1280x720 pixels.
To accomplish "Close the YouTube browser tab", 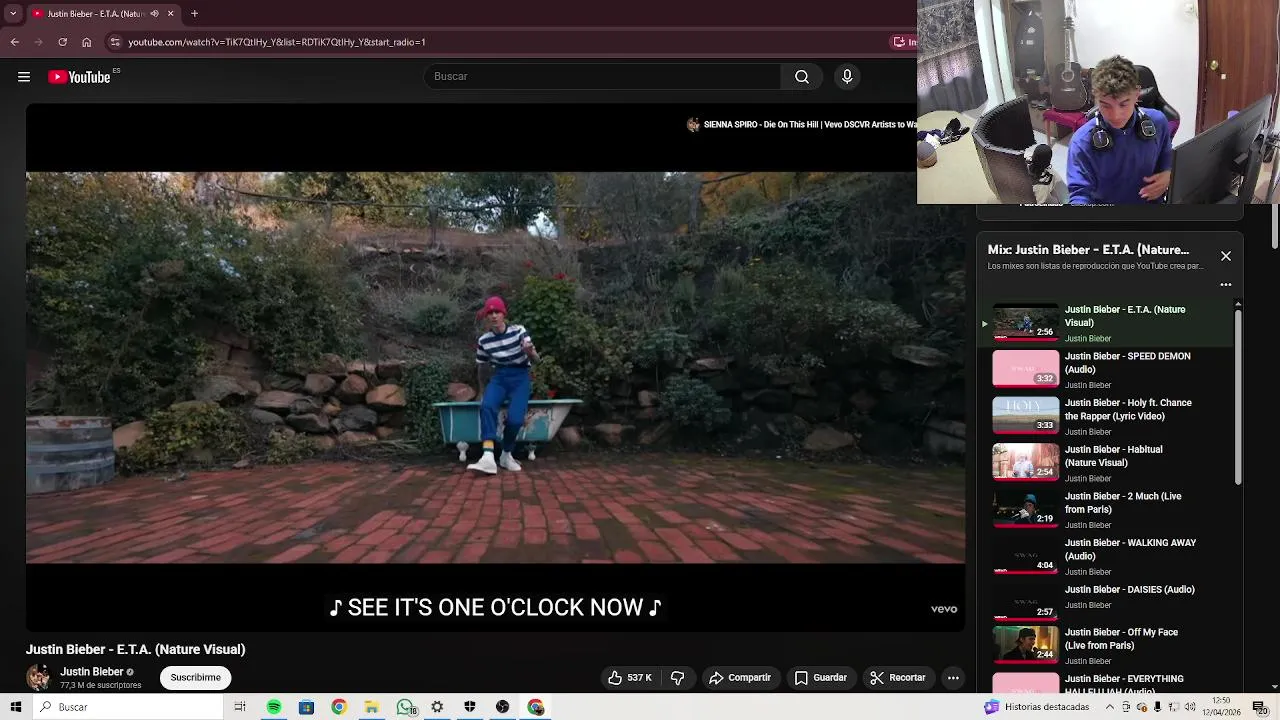I will (x=170, y=13).
